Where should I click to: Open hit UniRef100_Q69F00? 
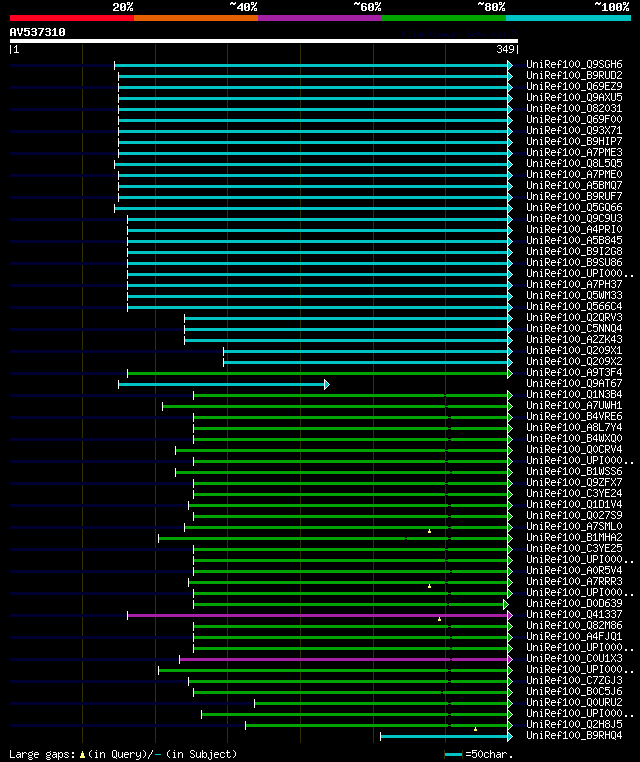[574, 119]
